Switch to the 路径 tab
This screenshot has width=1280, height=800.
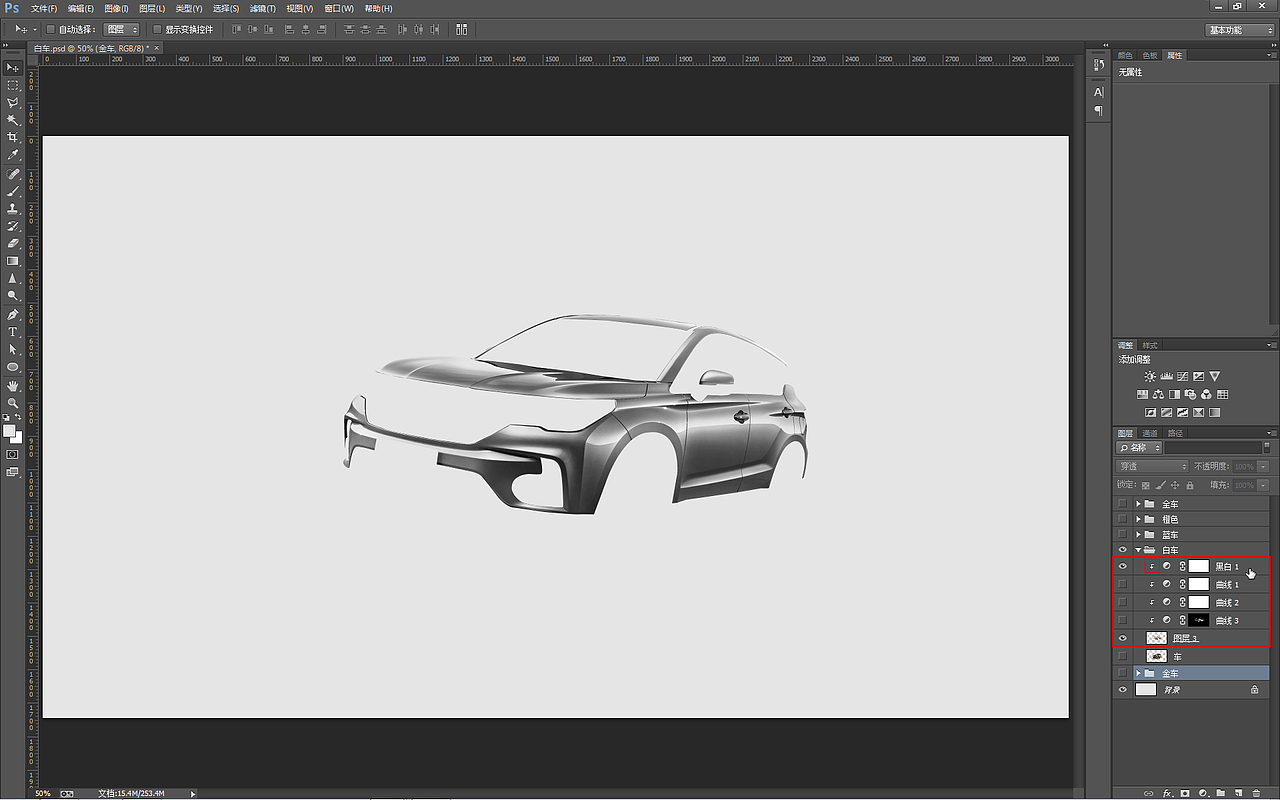coord(1175,433)
